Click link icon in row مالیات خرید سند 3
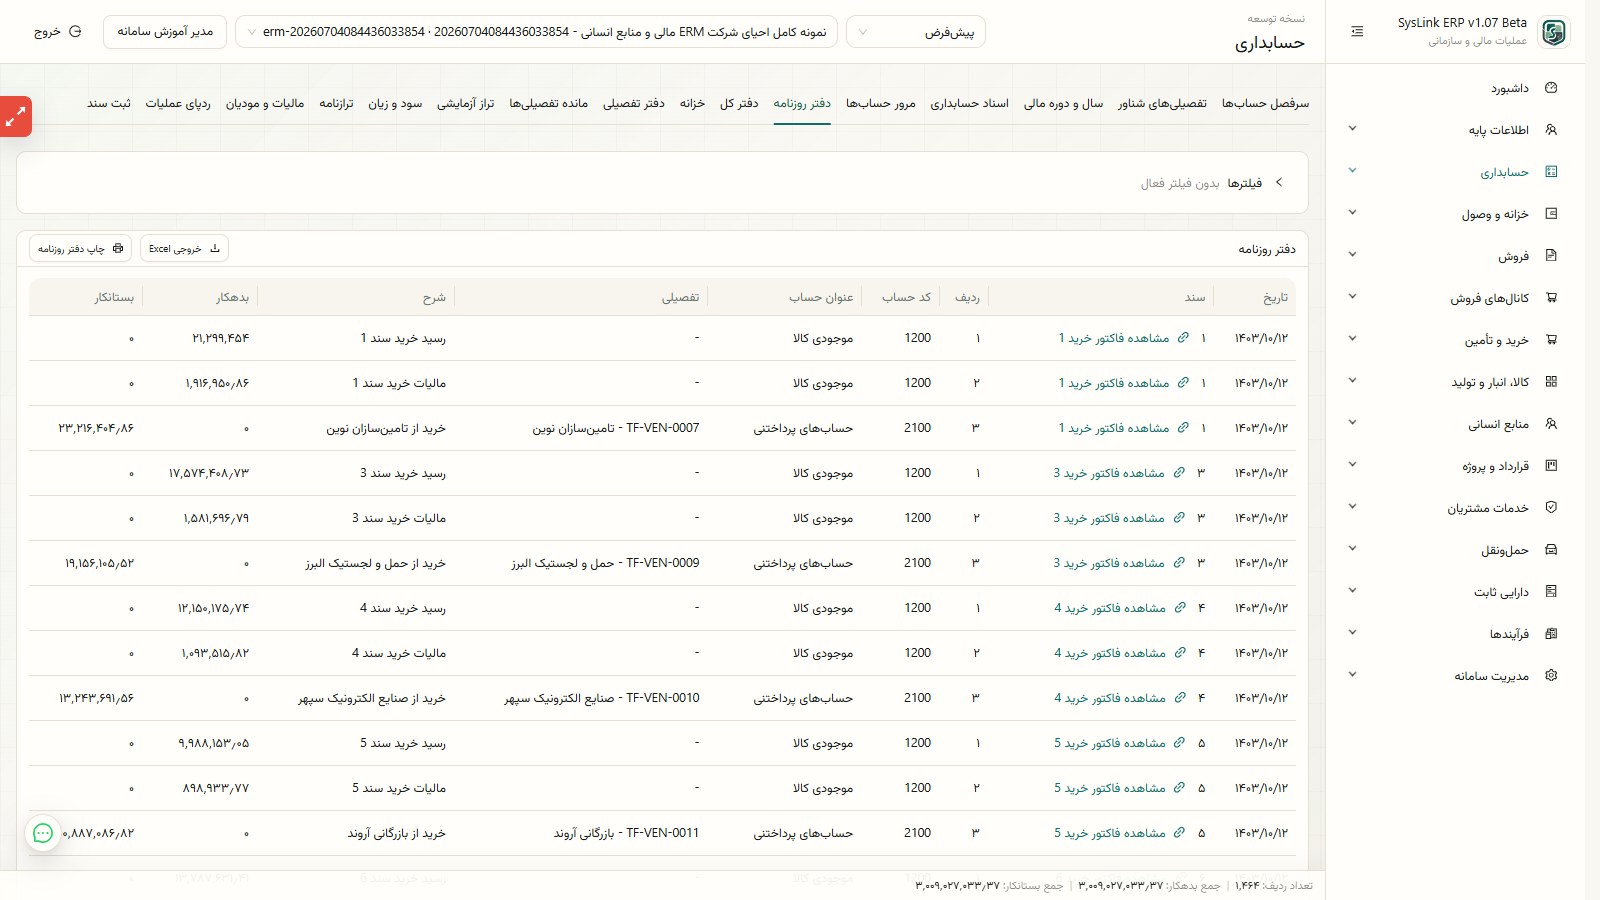This screenshot has height=900, width=1600. pyautogui.click(x=1179, y=518)
